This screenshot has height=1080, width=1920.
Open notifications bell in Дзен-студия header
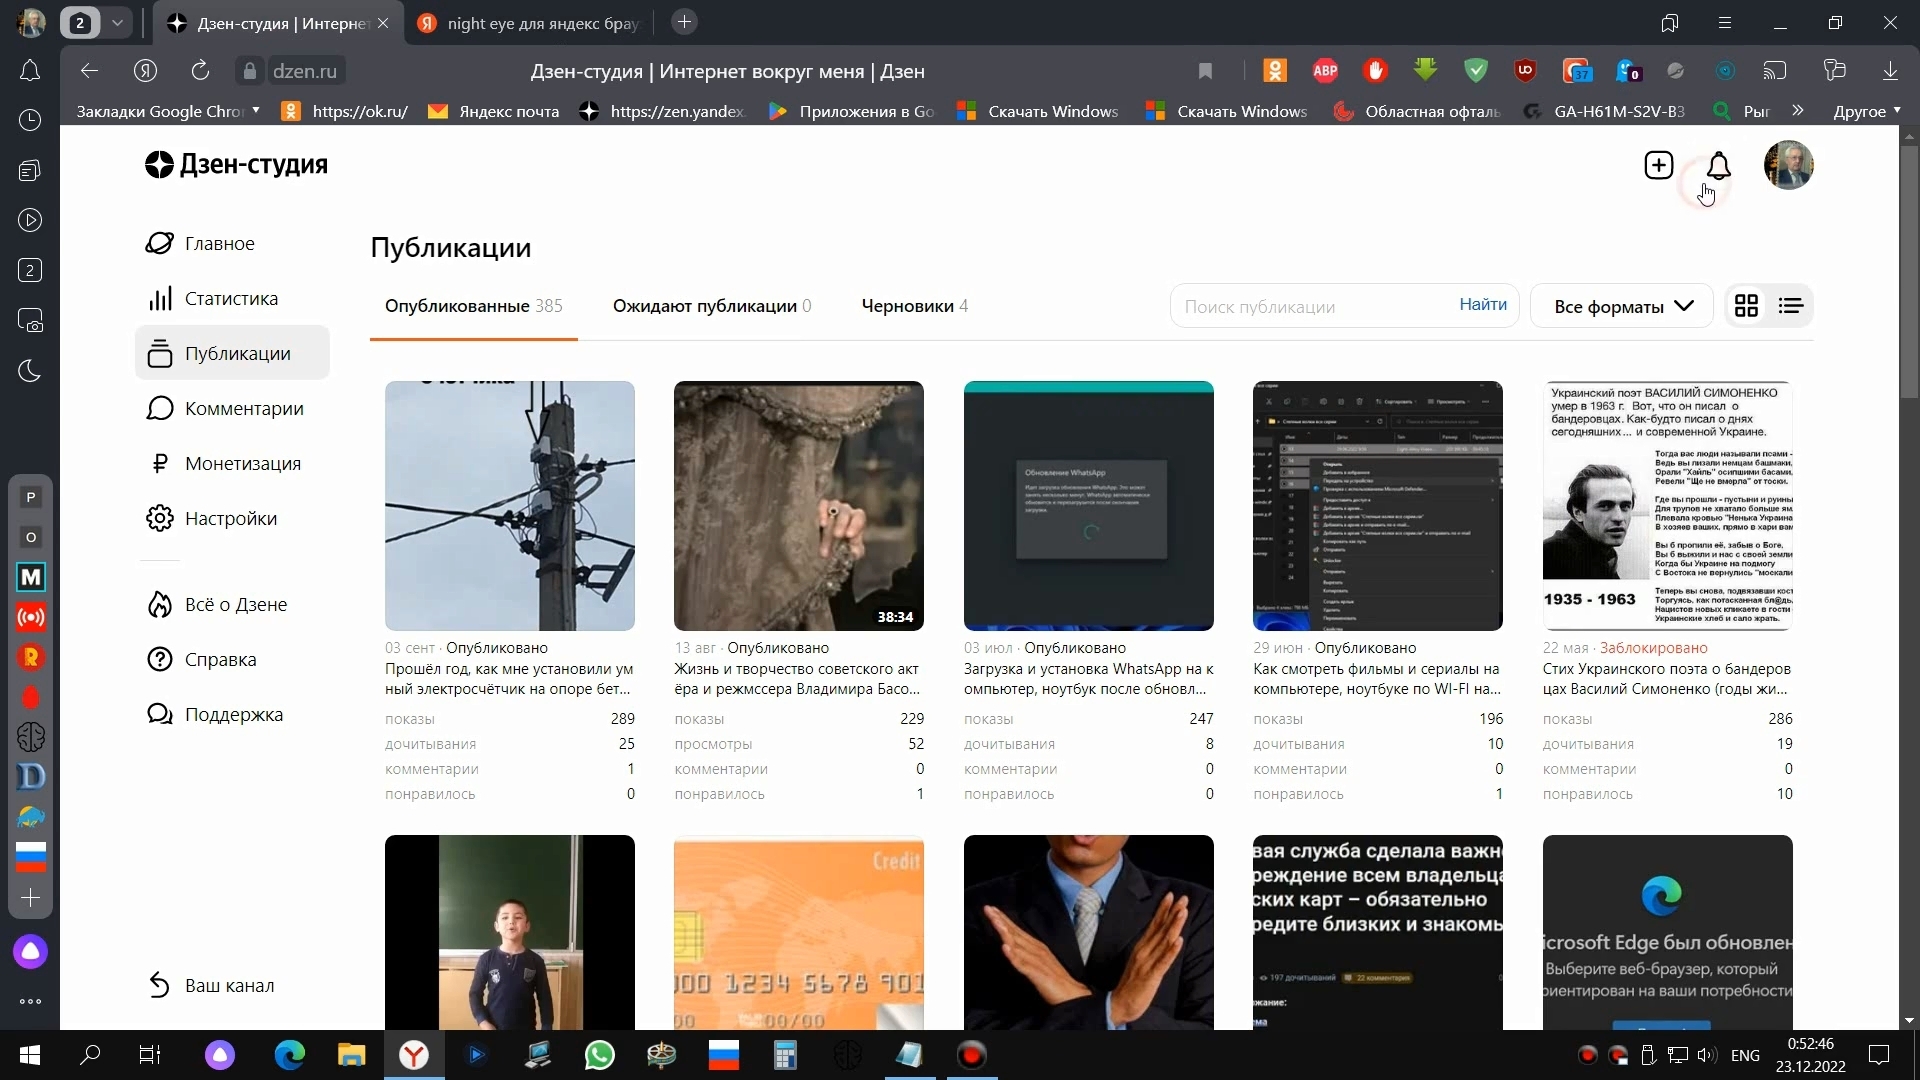(x=1718, y=165)
